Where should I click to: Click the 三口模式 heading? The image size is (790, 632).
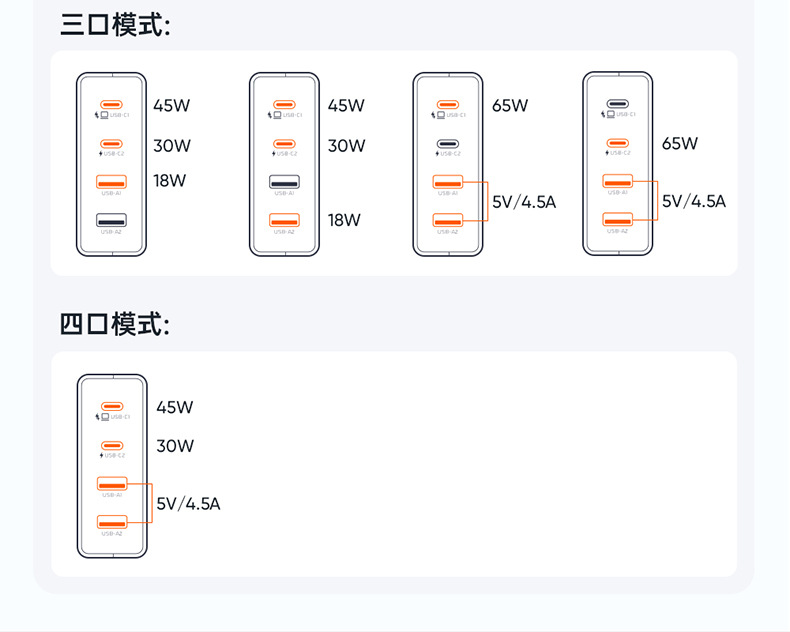tap(115, 25)
